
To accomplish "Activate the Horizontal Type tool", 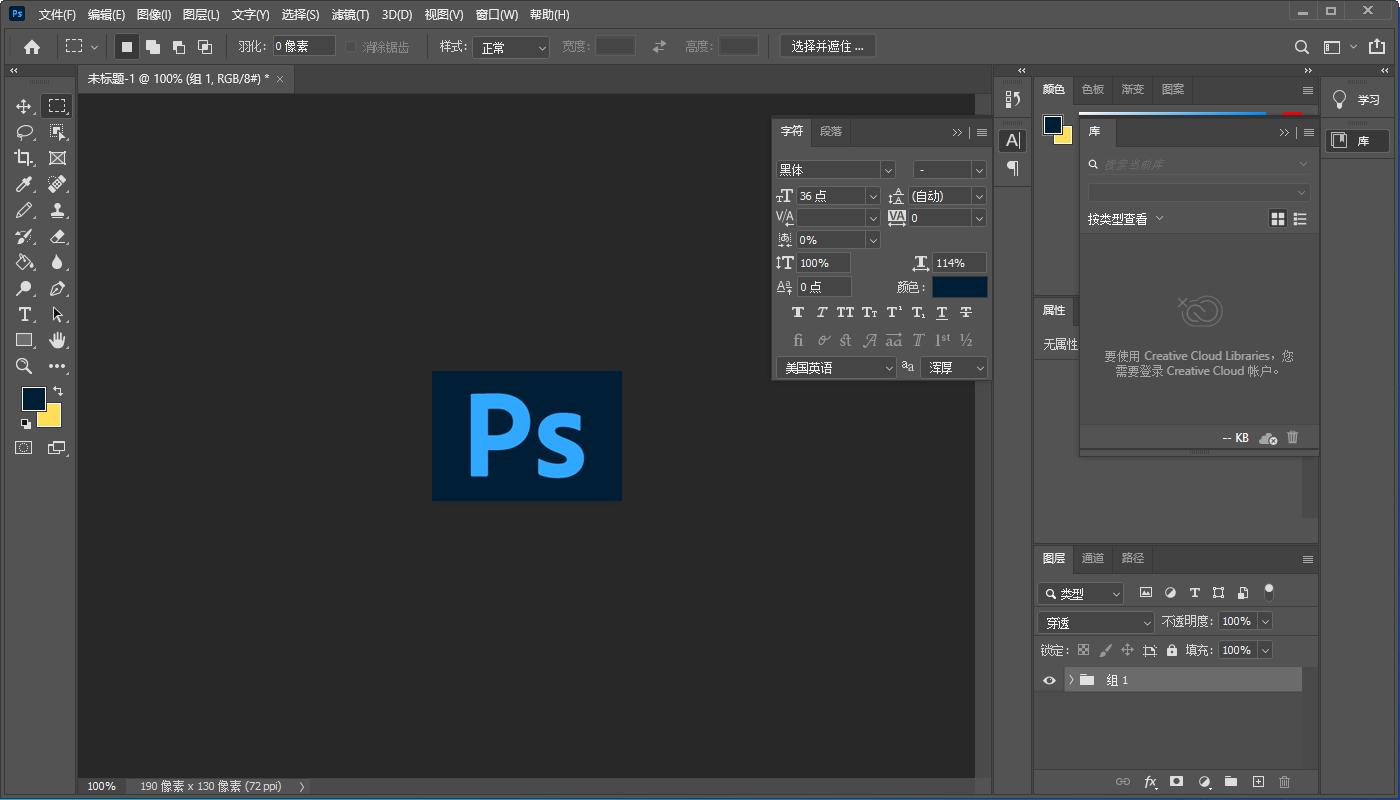I will click(22, 314).
